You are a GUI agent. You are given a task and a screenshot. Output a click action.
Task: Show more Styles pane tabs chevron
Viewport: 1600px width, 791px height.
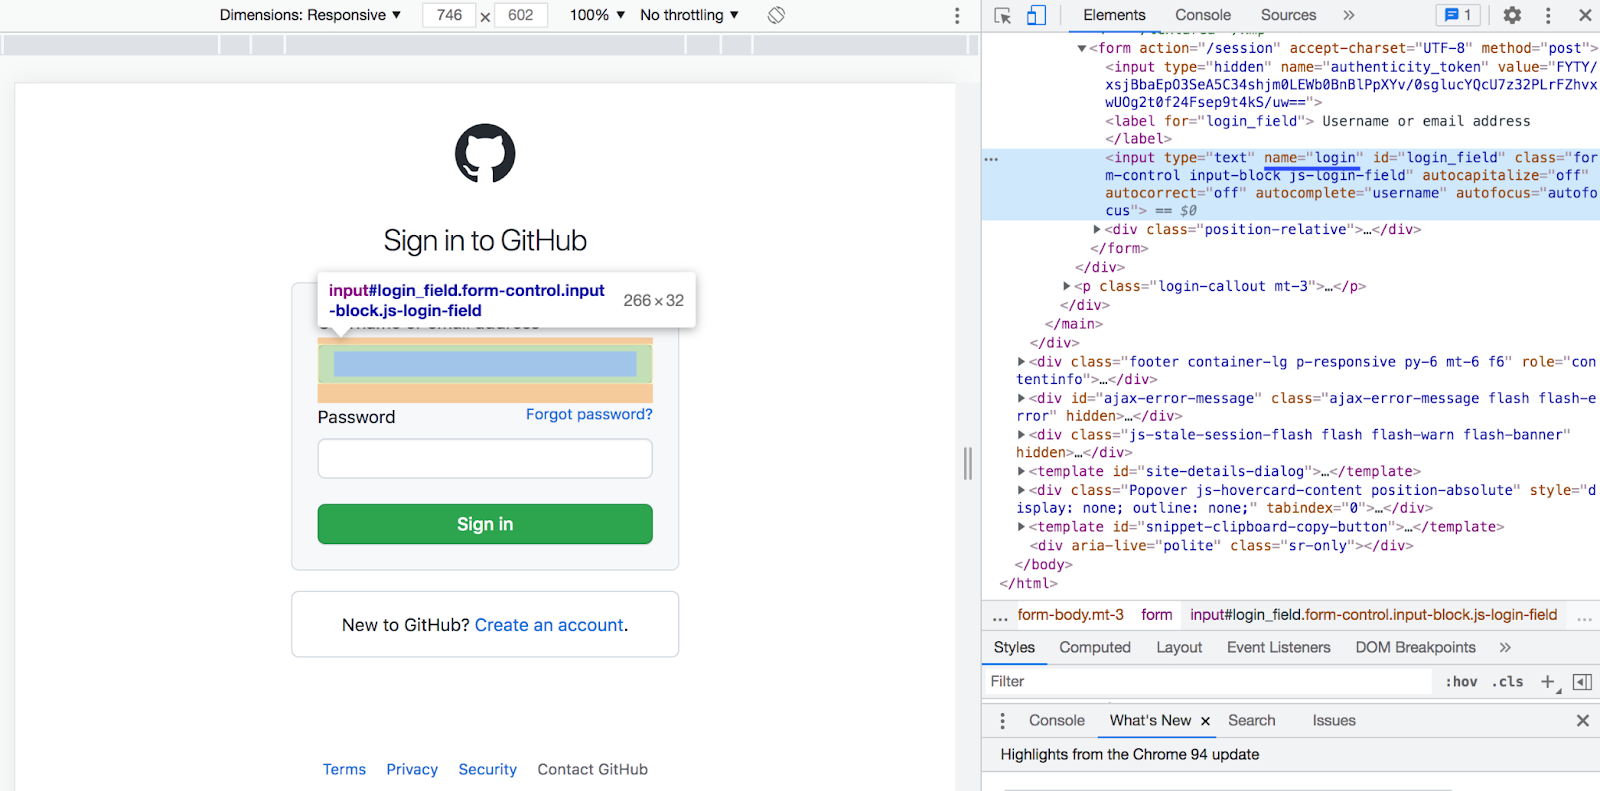click(1505, 648)
